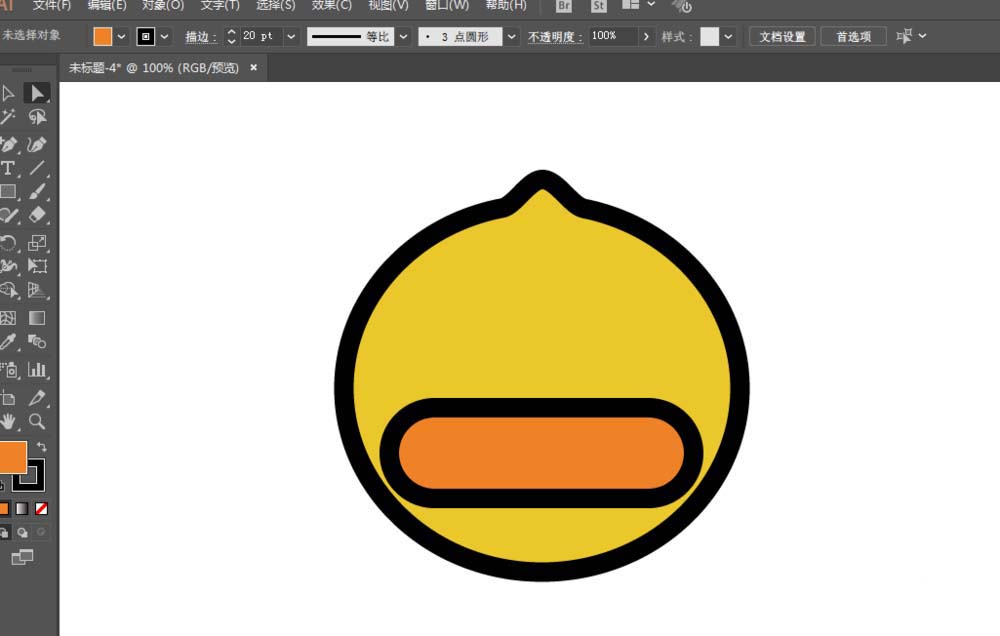Select the Type tool
This screenshot has height=636, width=1000.
[x=8, y=168]
